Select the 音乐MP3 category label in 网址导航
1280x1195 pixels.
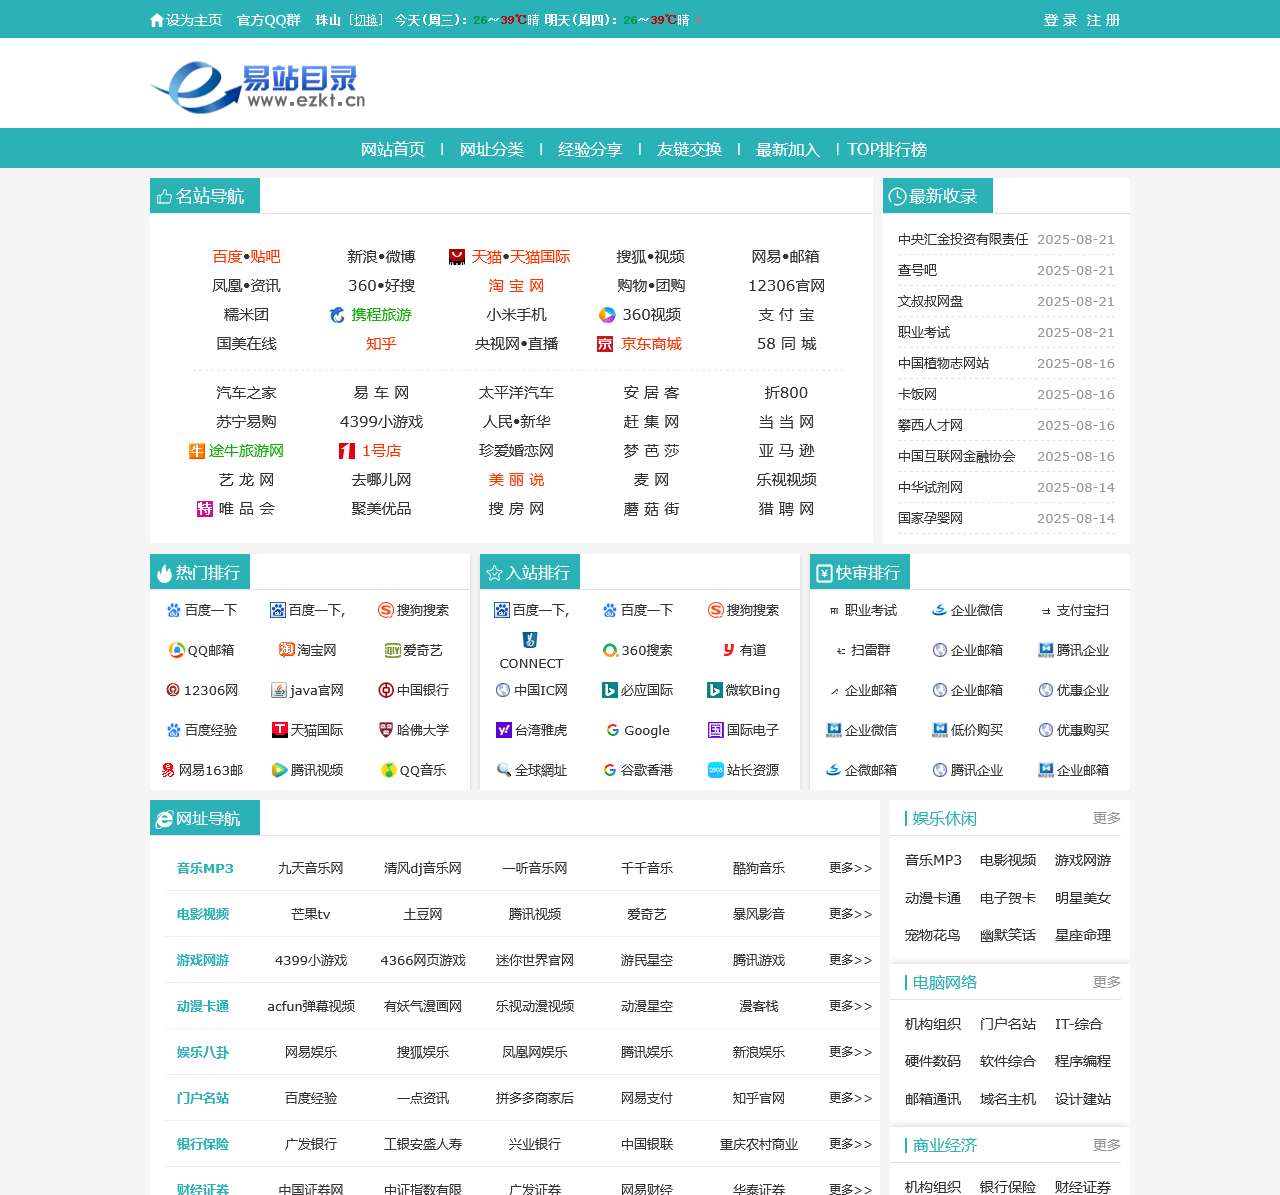(x=205, y=868)
